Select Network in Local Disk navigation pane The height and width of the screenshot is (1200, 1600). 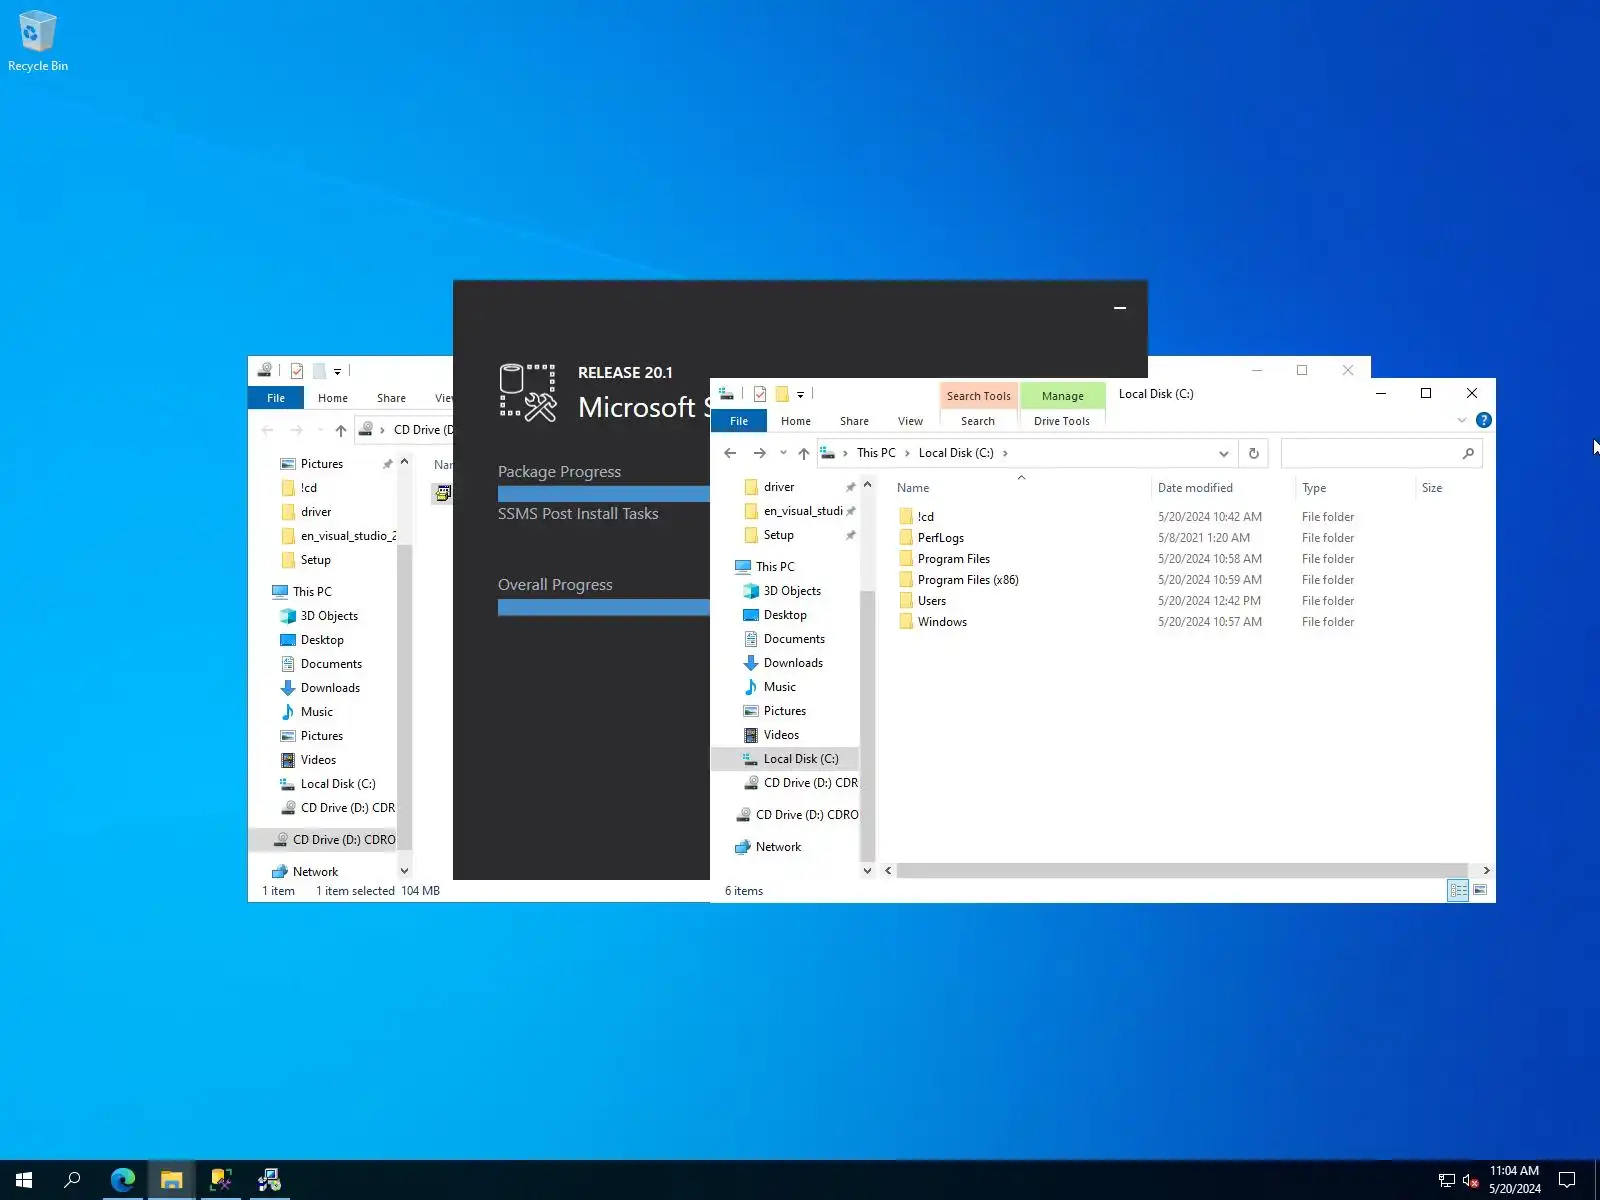click(778, 847)
